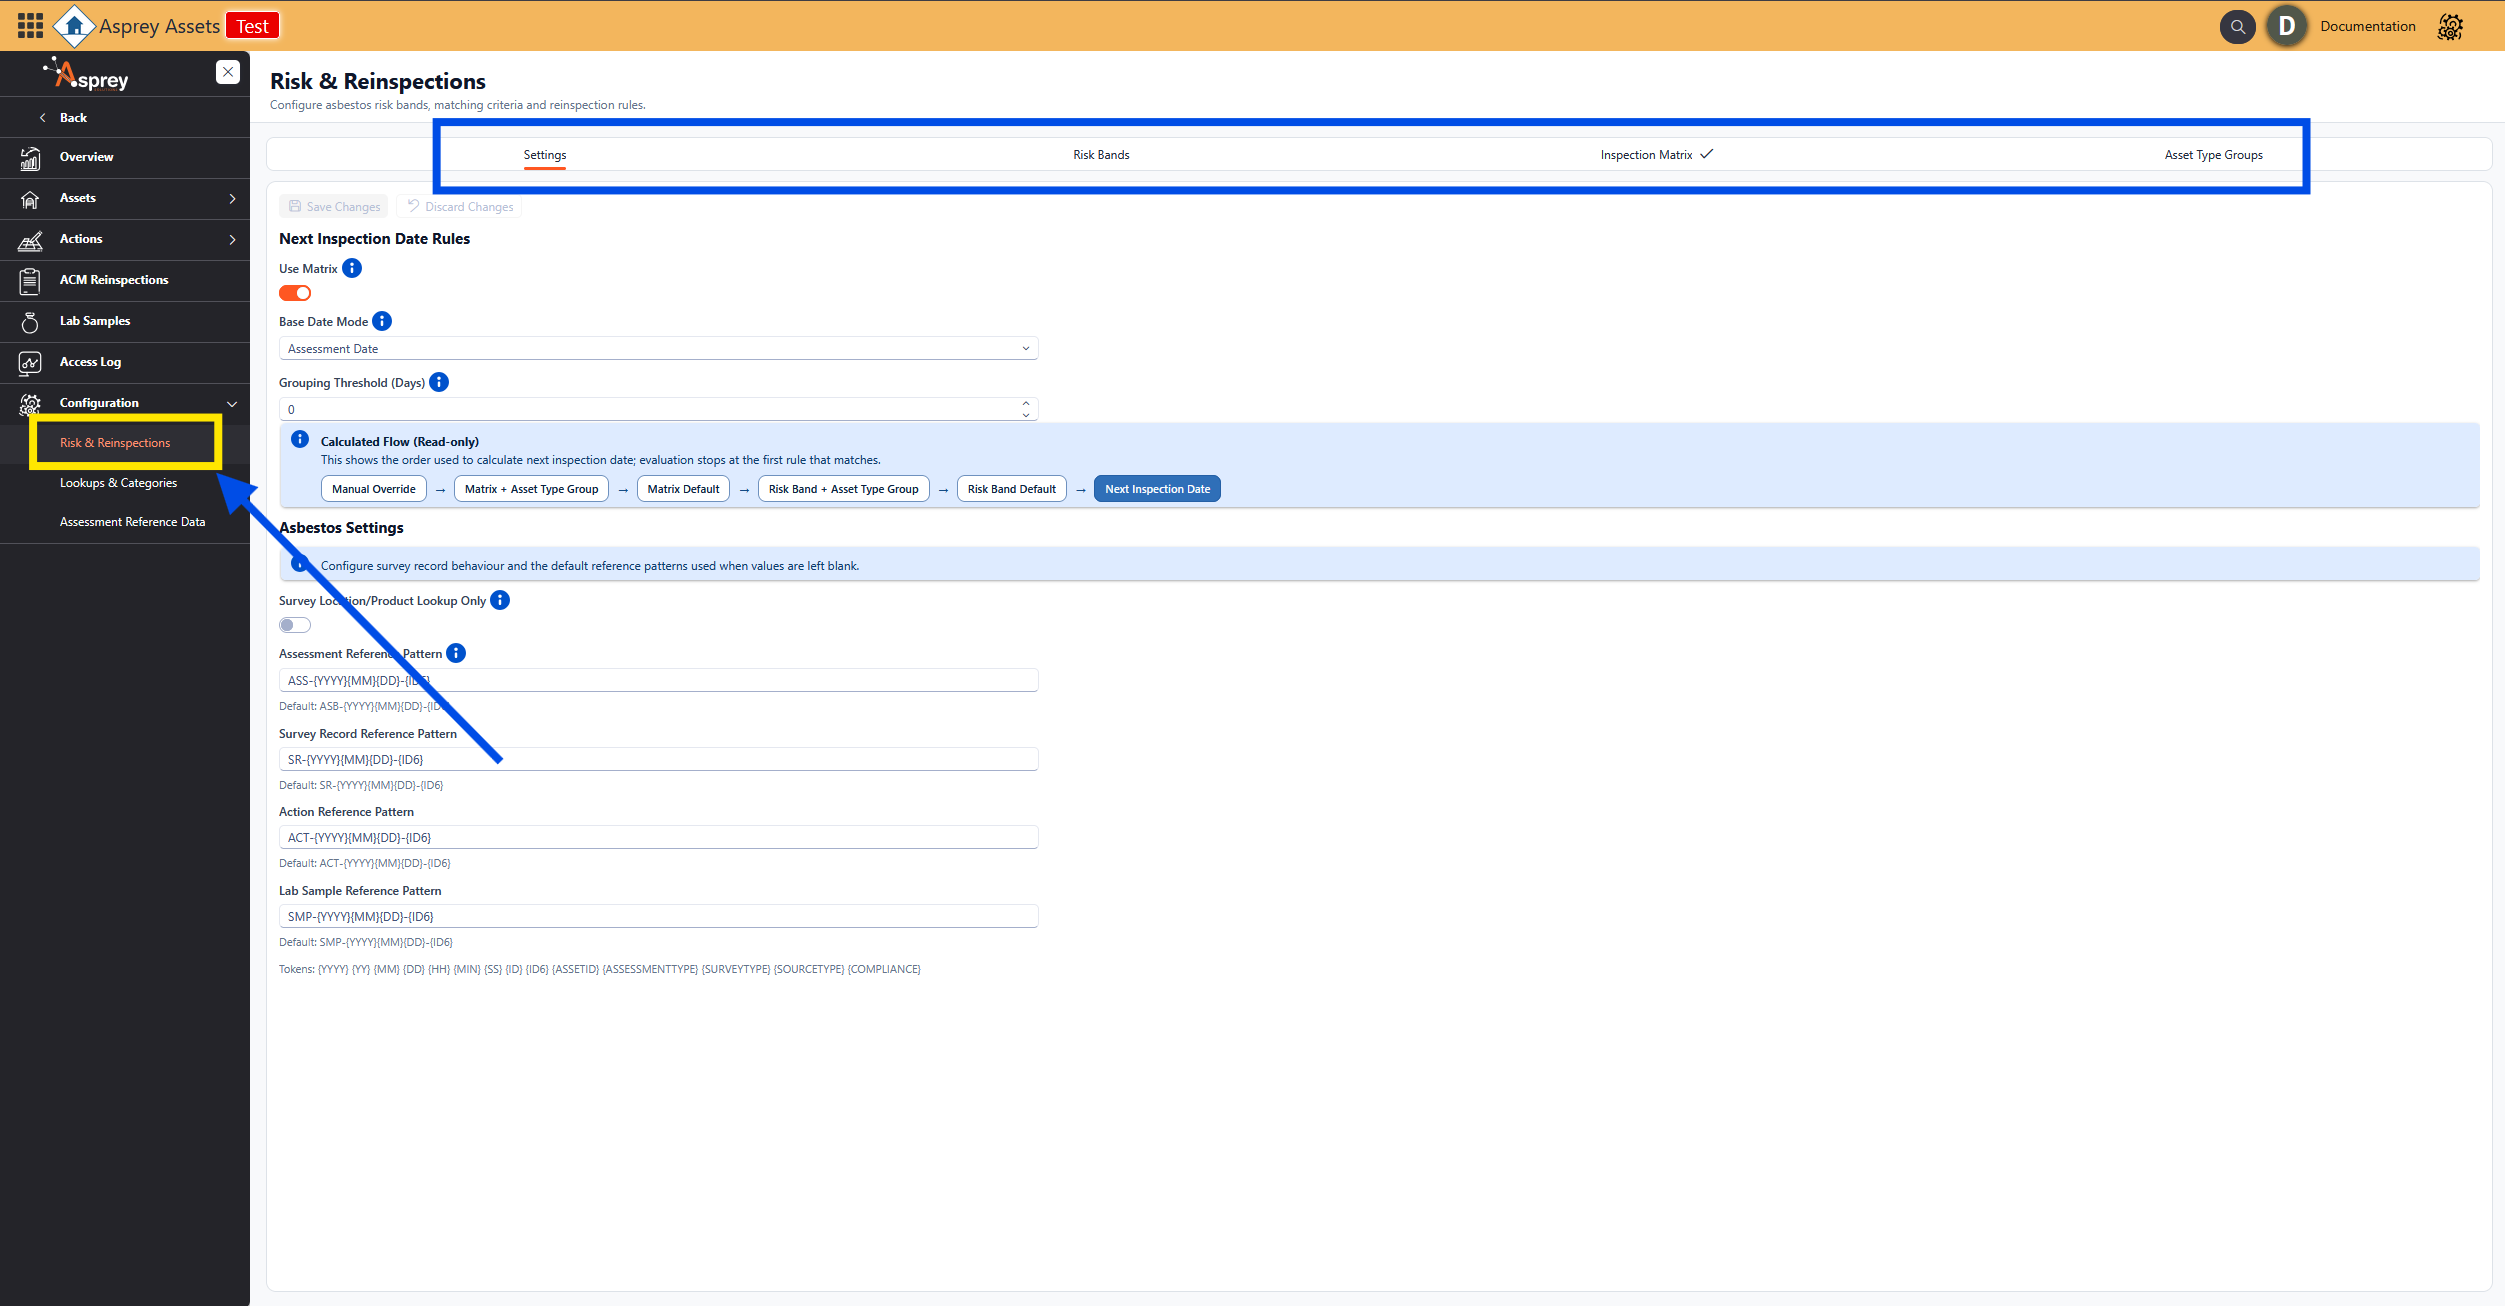Open Lookups & Categories in the sidebar

[x=118, y=483]
